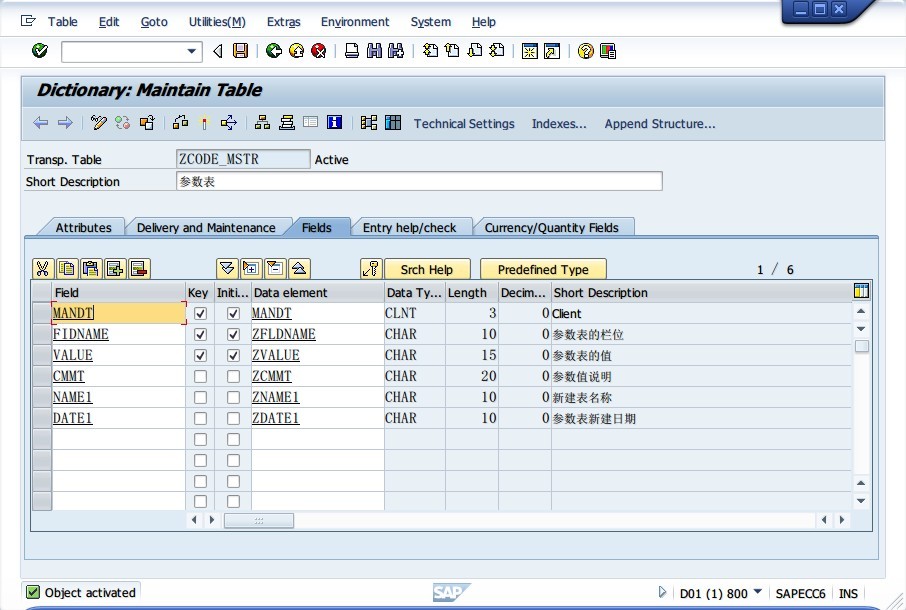Screen dimensions: 906x610
Task: Uncheck Initial Values checkbox for FIDNAME
Action: [233, 334]
